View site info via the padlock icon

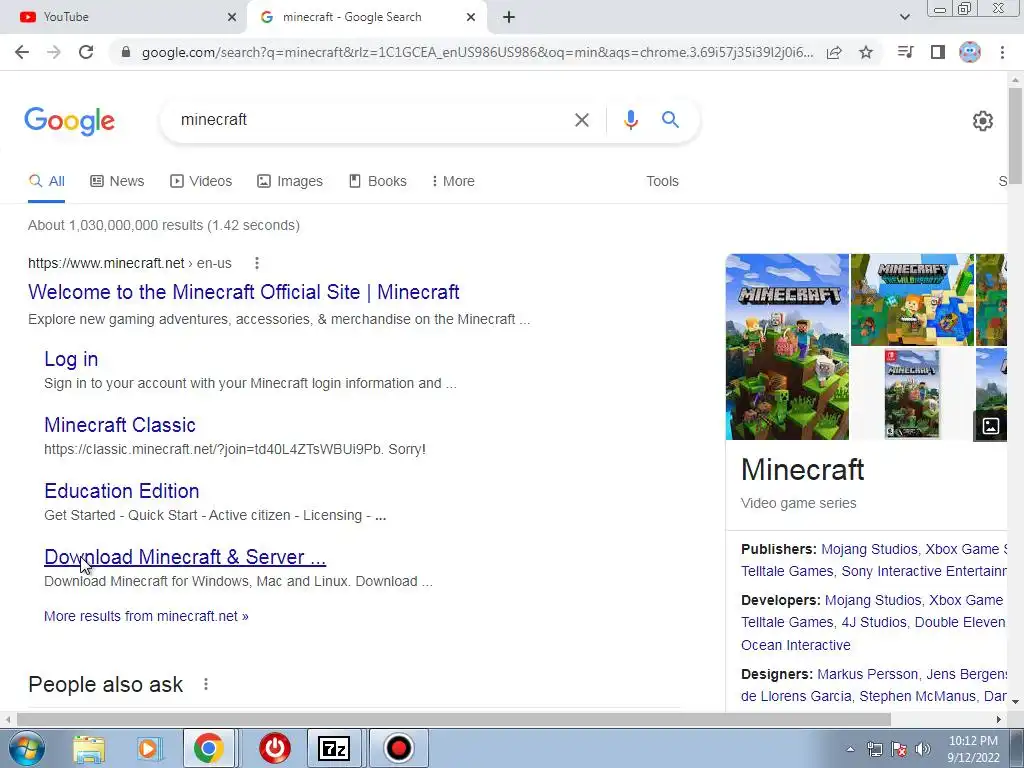(126, 52)
